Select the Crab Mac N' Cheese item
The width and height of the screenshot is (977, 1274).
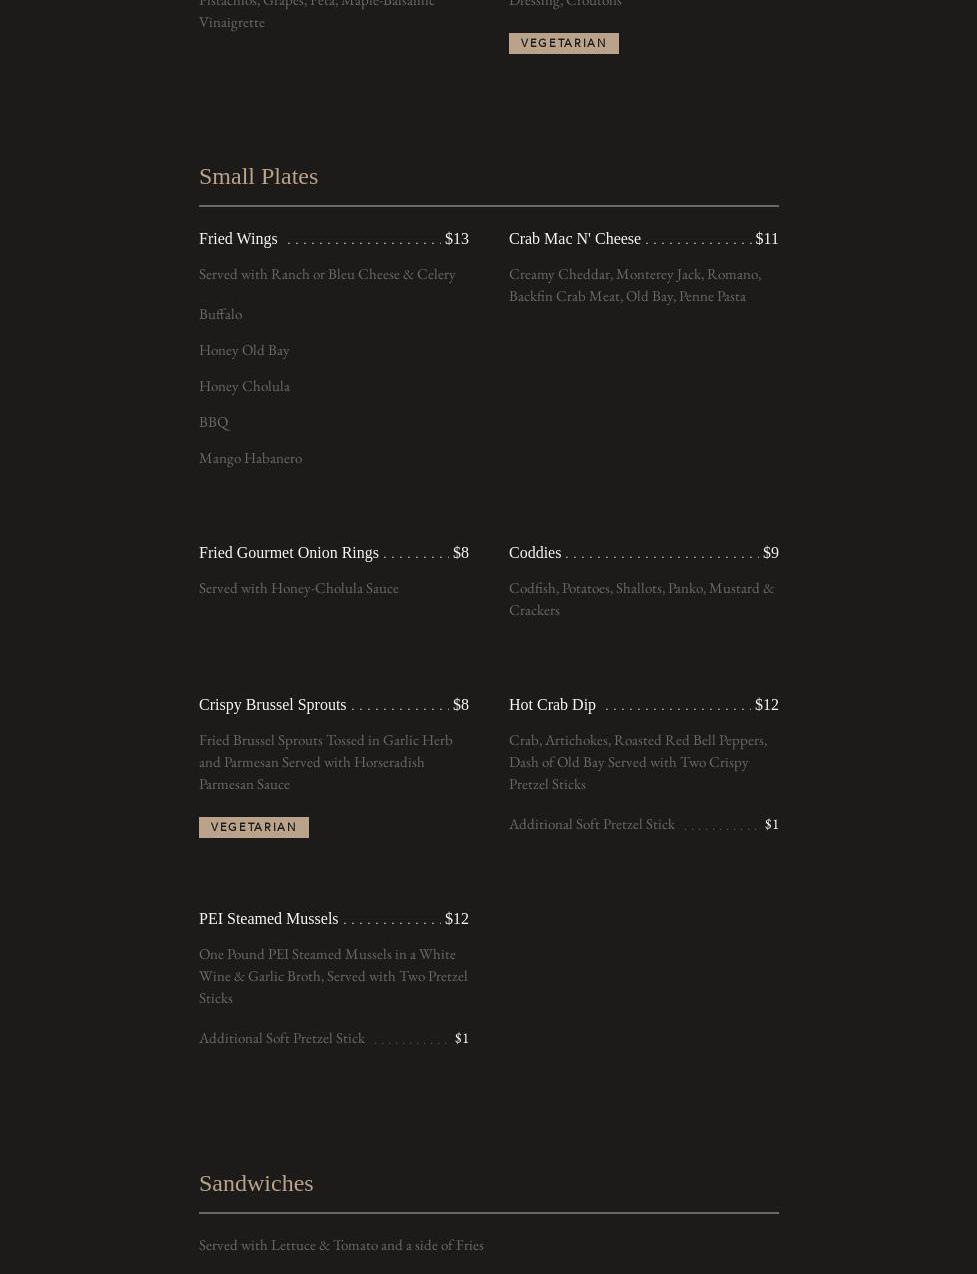[x=575, y=239]
